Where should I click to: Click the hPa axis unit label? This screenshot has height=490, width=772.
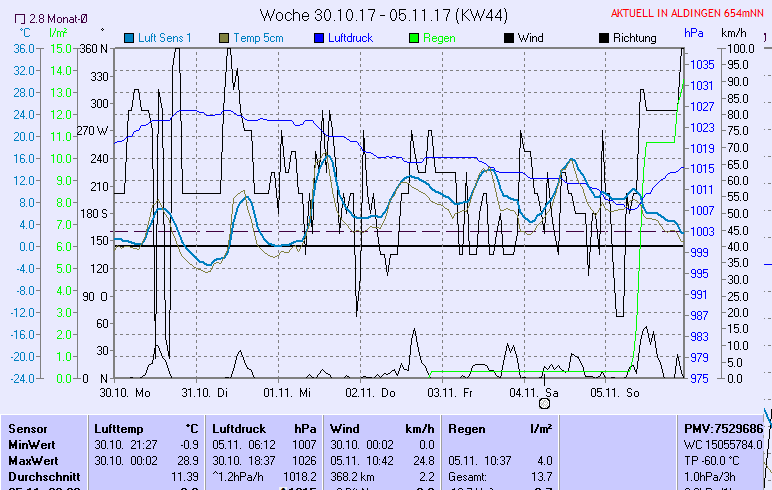694,33
